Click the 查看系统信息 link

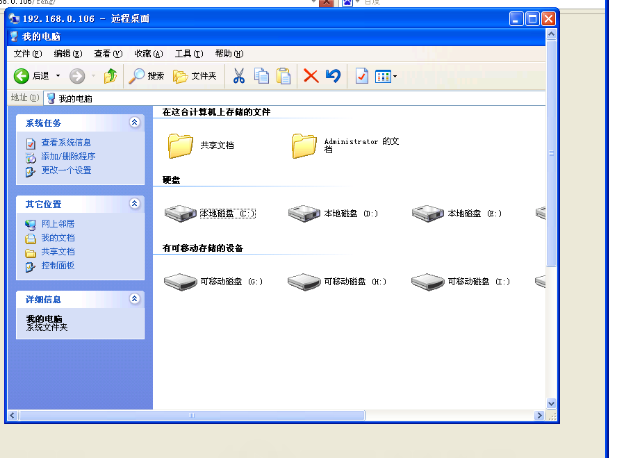tap(65, 143)
